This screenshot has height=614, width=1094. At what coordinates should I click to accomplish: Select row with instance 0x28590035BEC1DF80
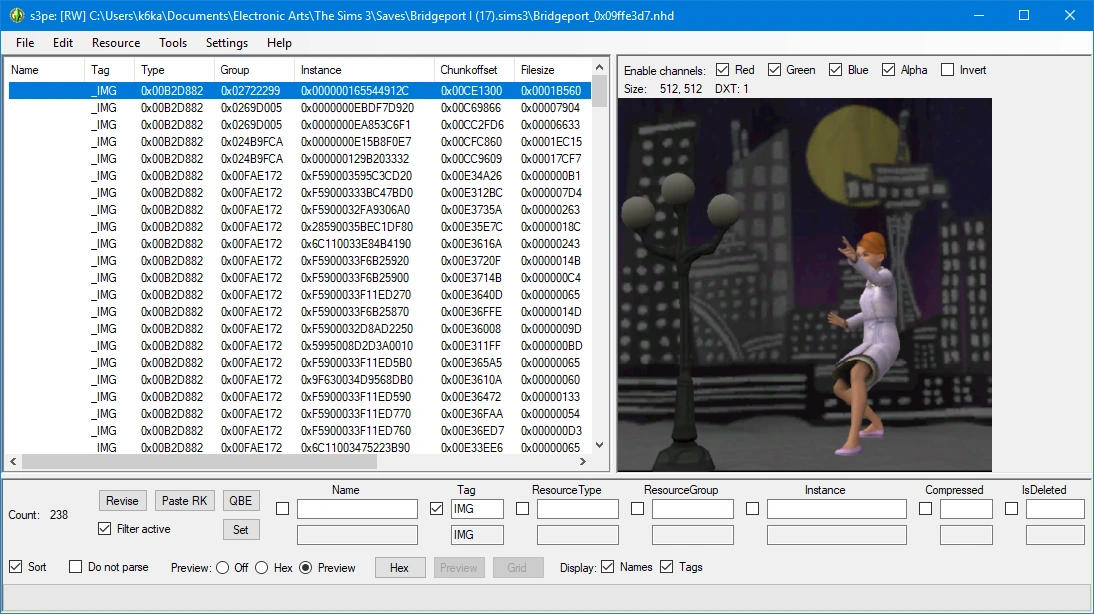tap(299, 227)
